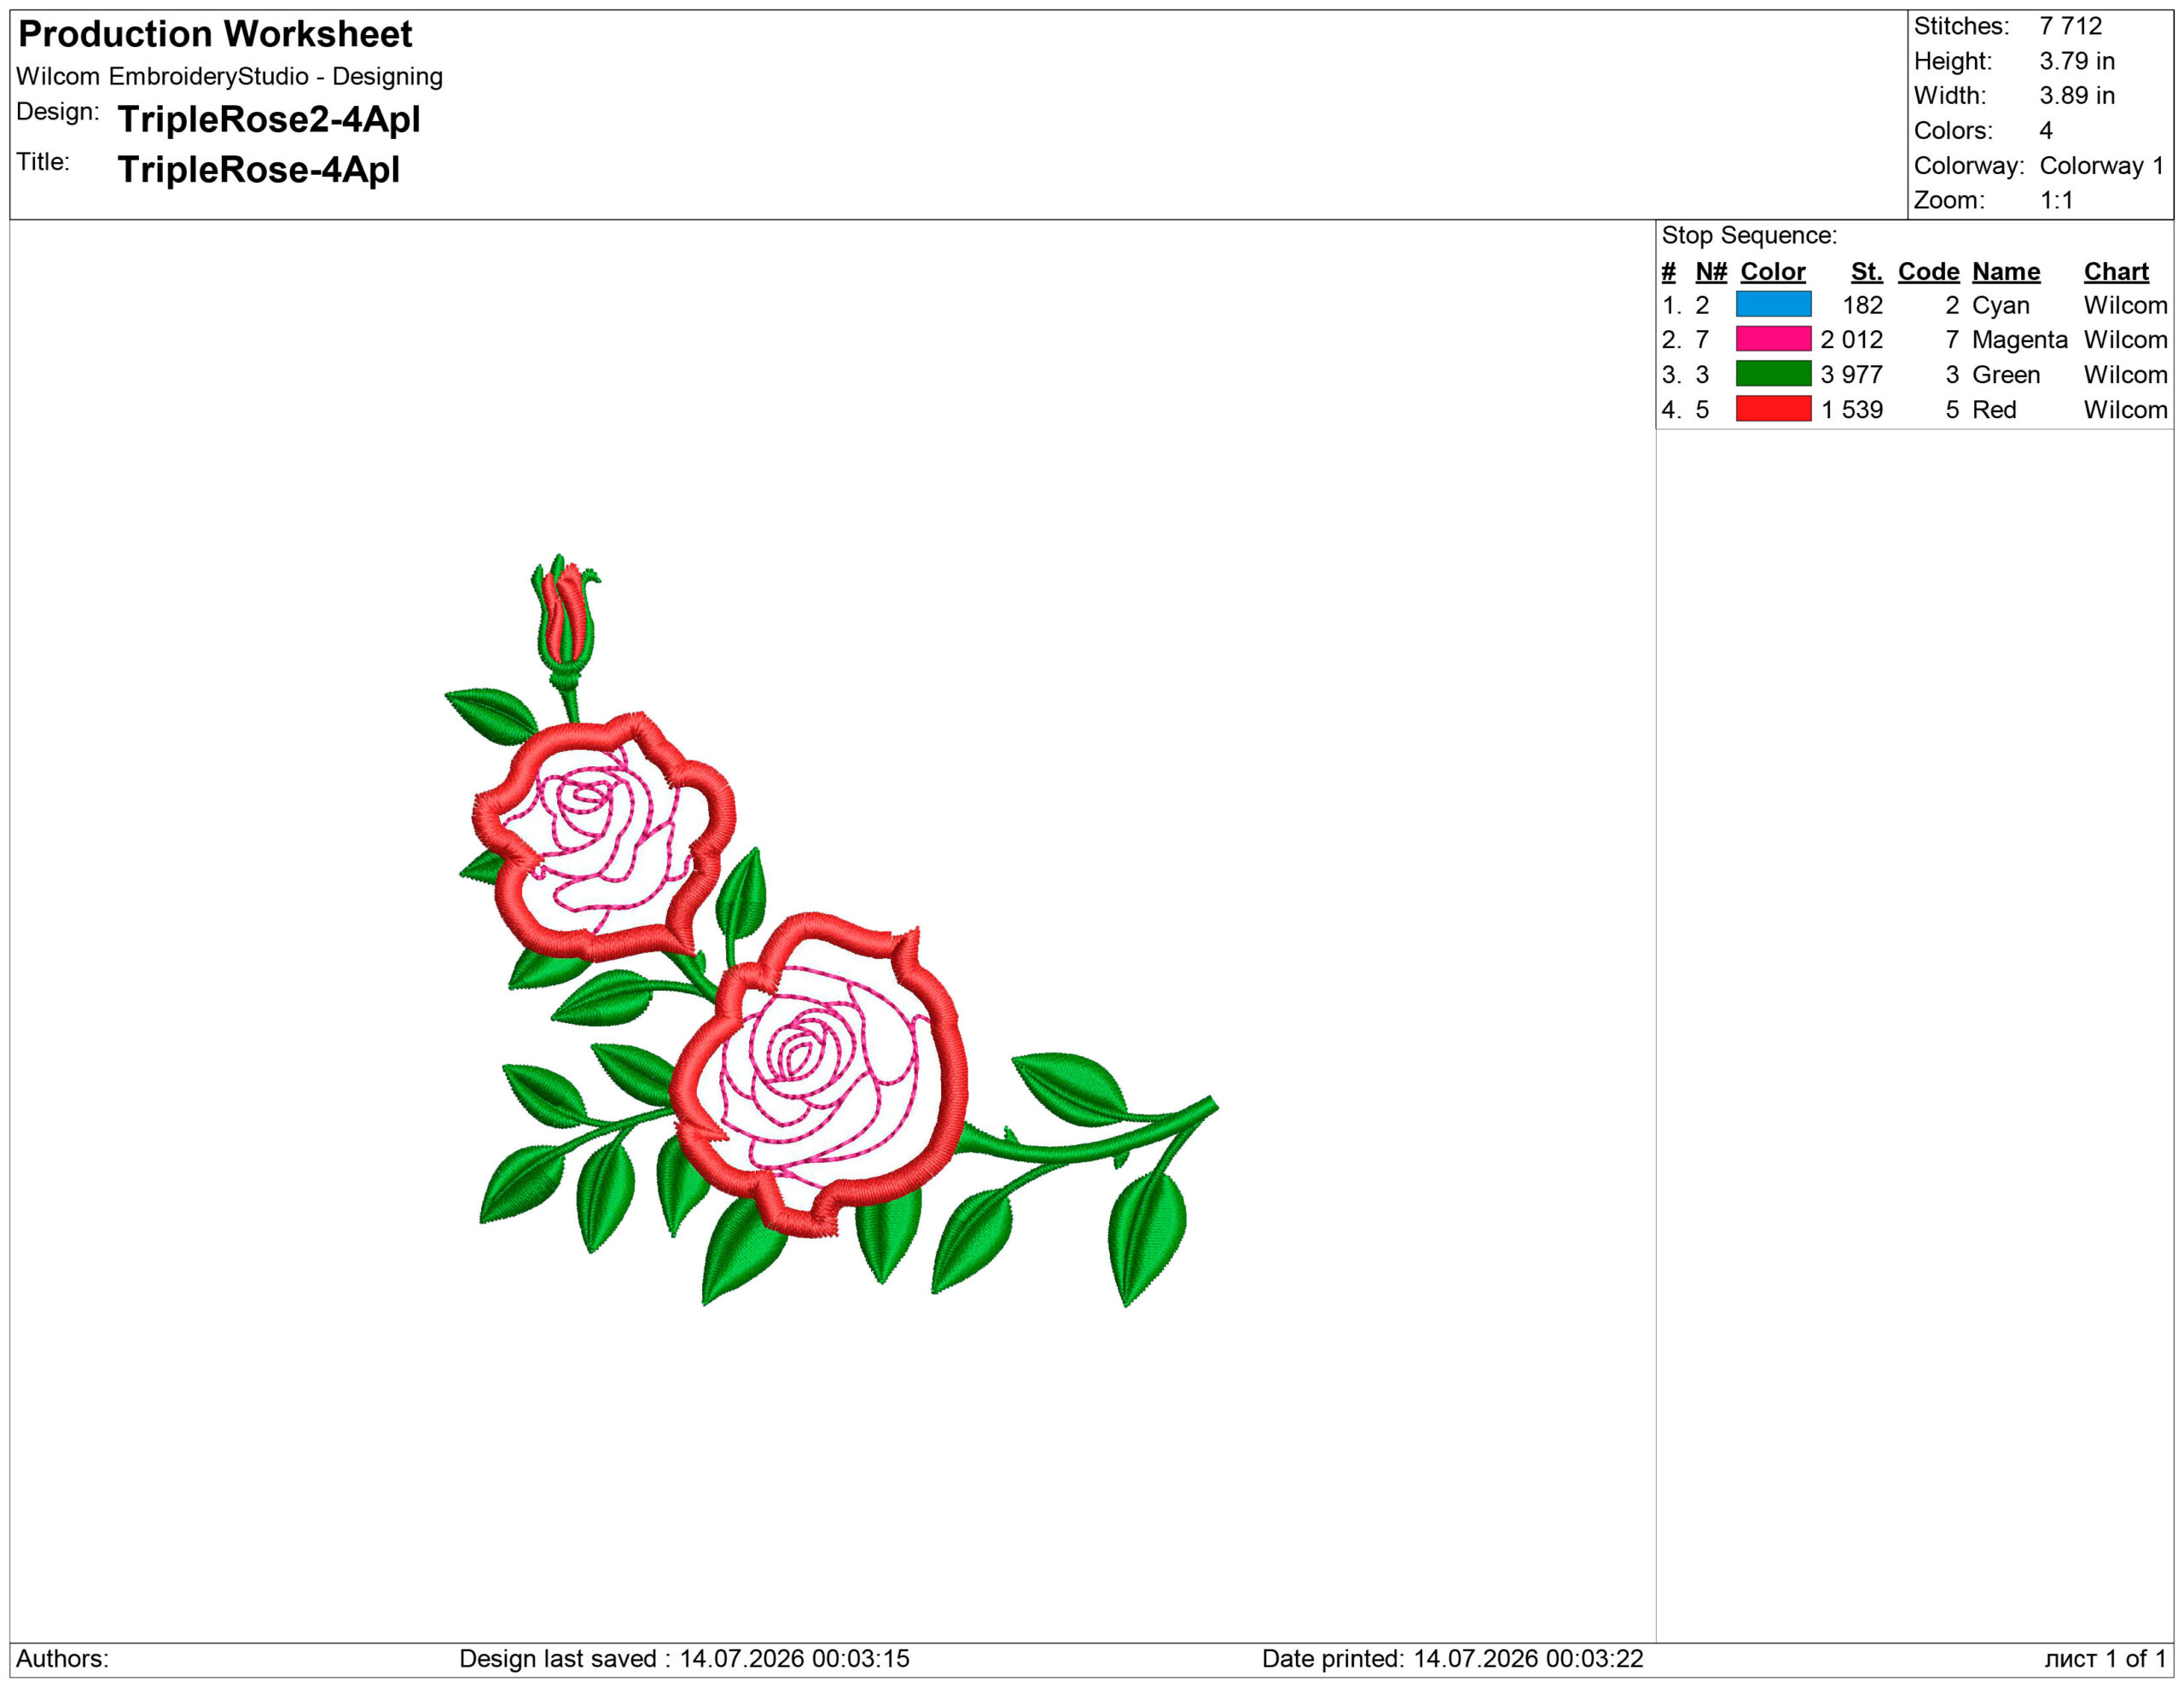The height and width of the screenshot is (1681, 2184).
Task: Click the Red stitch count "1 539"
Action: 1851,410
